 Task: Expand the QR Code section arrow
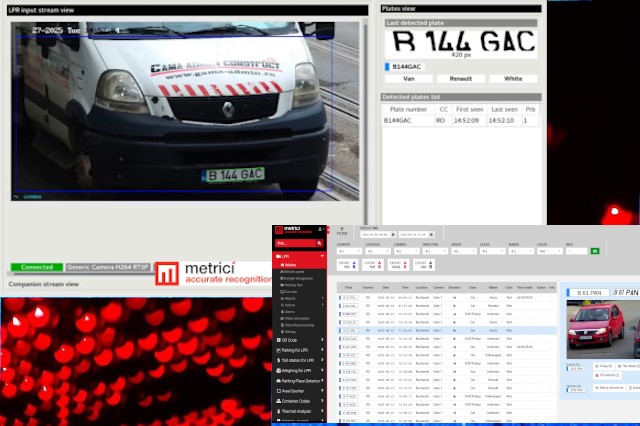pos(322,340)
